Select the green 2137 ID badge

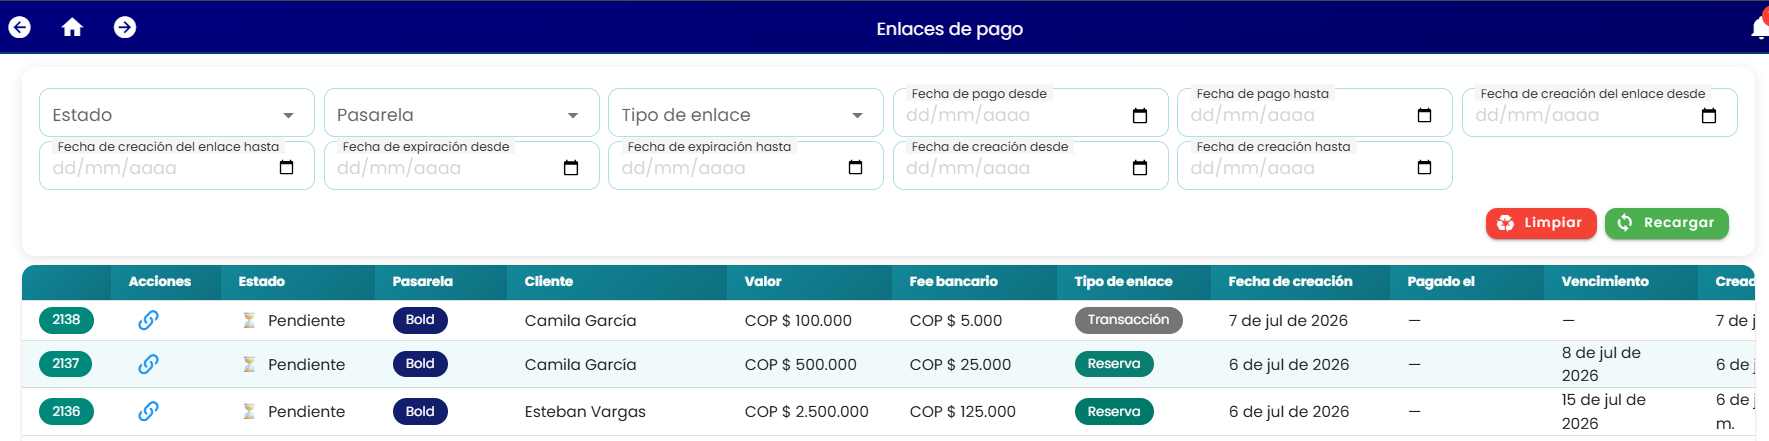(66, 364)
